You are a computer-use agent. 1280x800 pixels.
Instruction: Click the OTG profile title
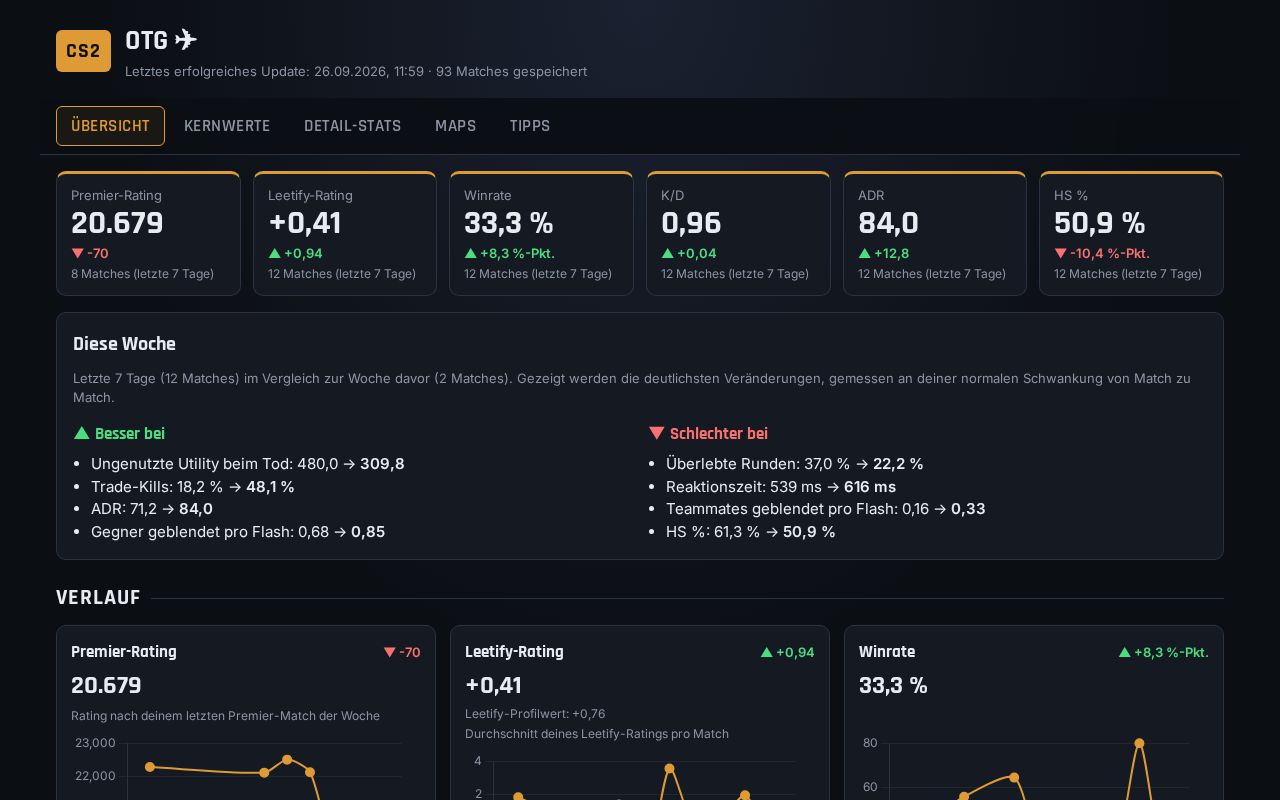[x=161, y=40]
